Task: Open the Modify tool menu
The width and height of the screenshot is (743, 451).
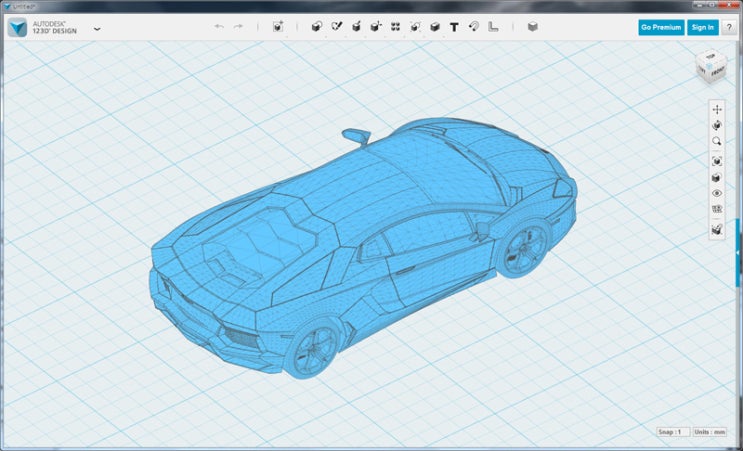Action: point(376,27)
